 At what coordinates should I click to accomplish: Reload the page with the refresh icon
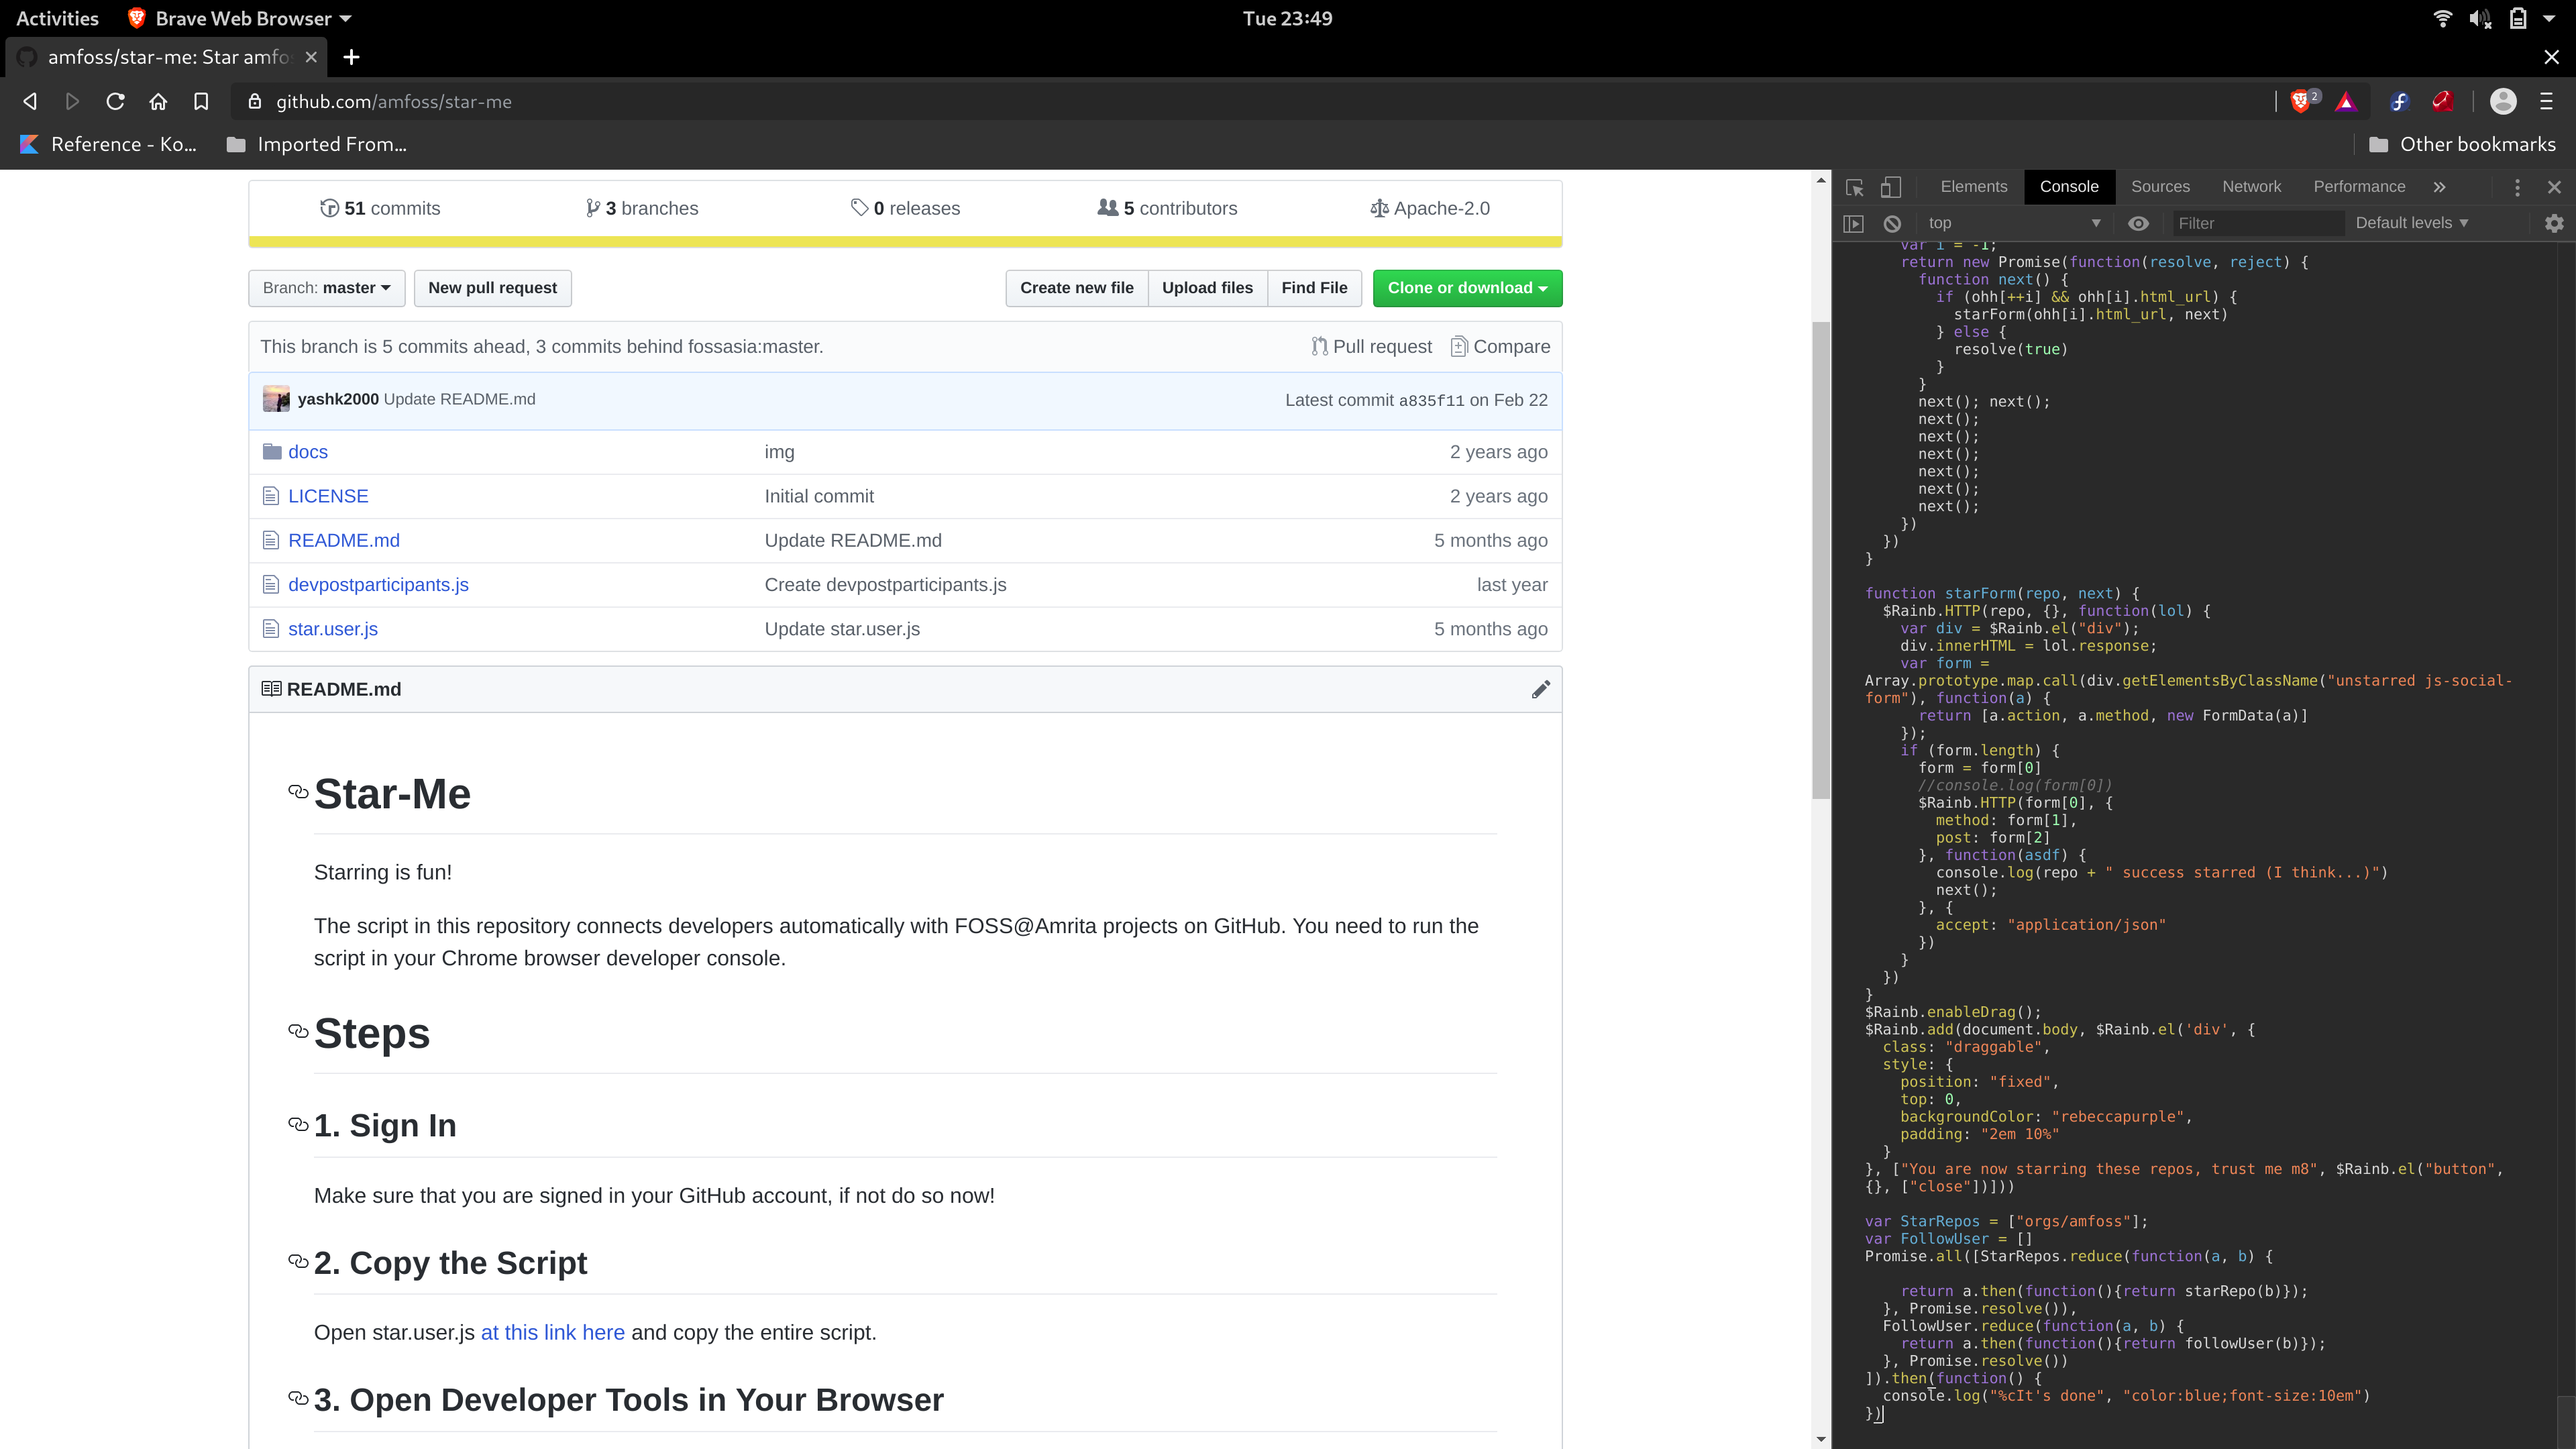tap(115, 101)
